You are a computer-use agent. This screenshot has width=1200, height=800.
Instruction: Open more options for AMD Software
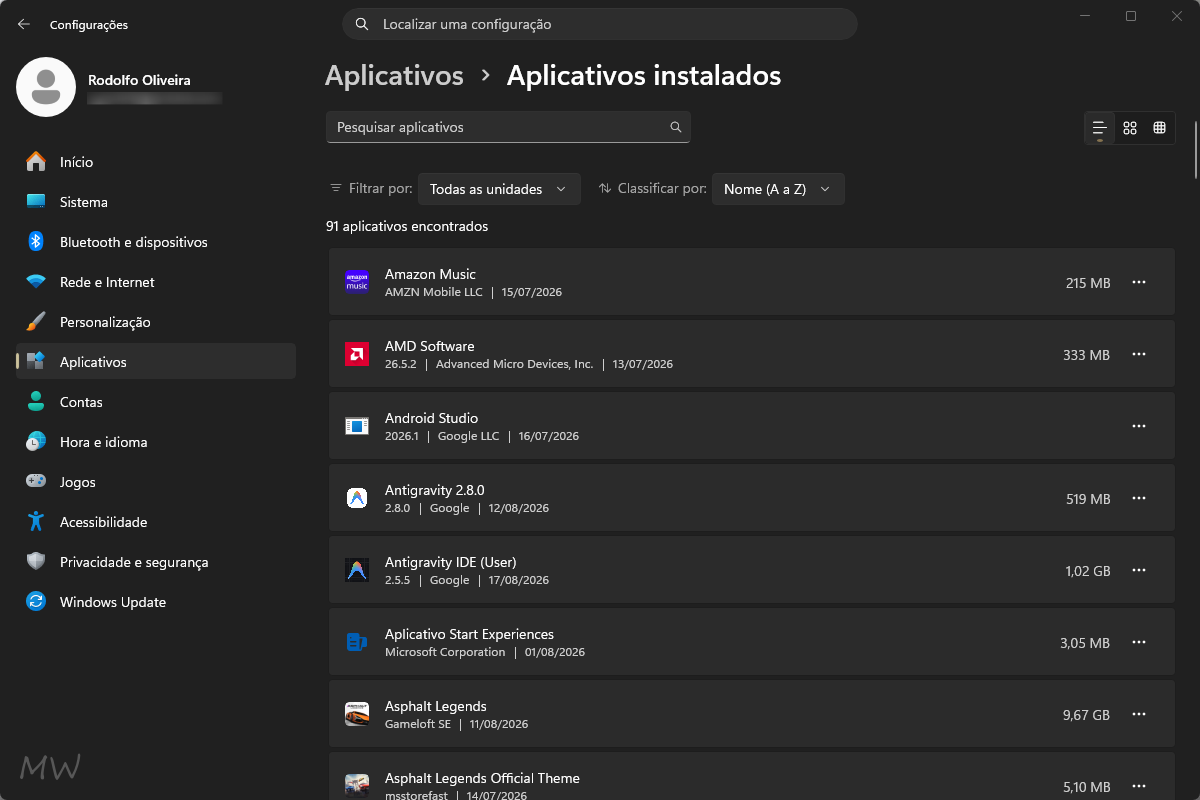1139,354
